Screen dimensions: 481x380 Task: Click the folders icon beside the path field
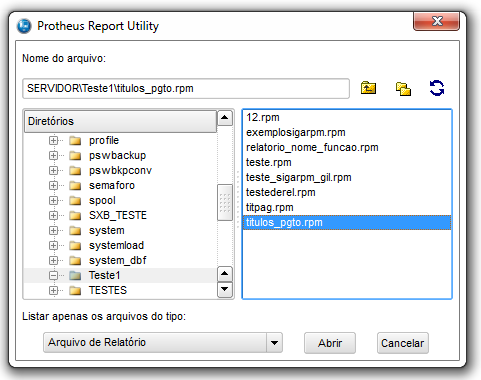403,89
